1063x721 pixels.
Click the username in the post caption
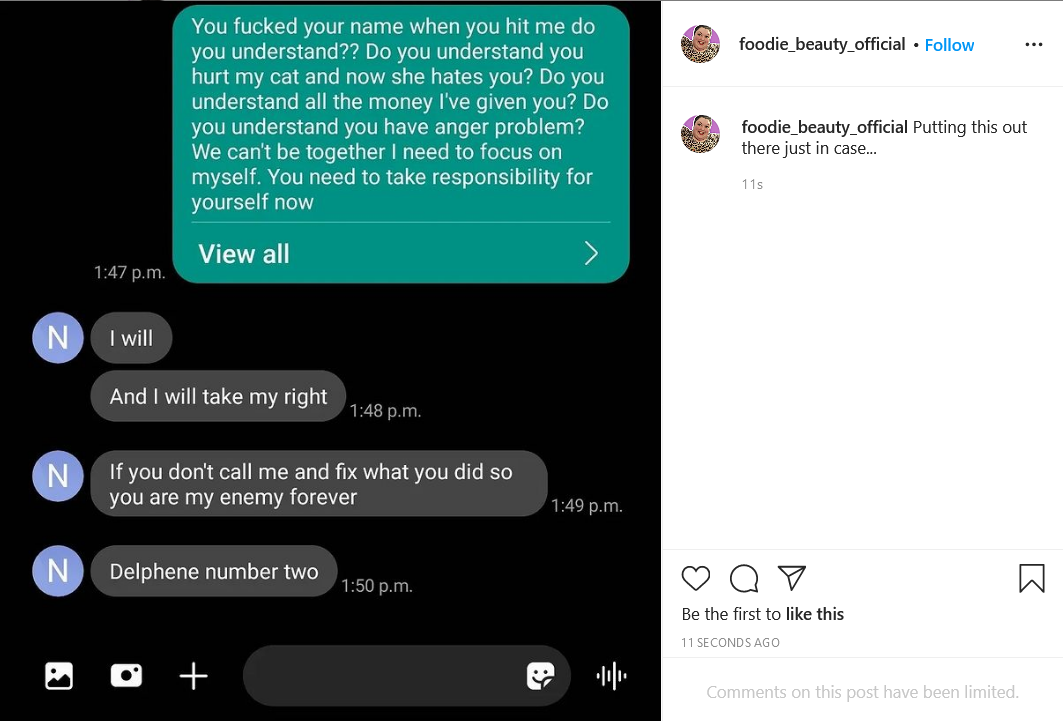[824, 127]
